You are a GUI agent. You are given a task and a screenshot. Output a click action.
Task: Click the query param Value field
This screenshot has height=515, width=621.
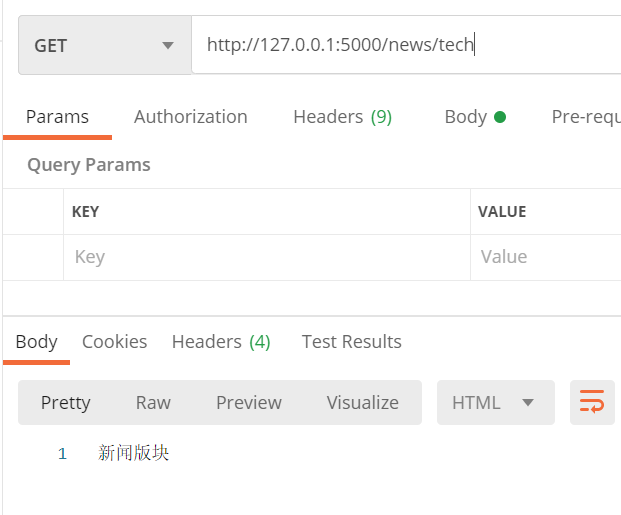coord(546,257)
